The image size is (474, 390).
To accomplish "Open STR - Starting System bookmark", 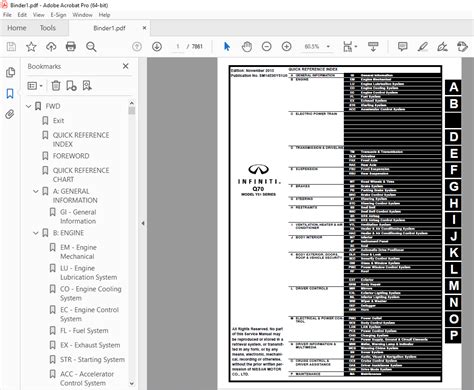I will 92,360.
